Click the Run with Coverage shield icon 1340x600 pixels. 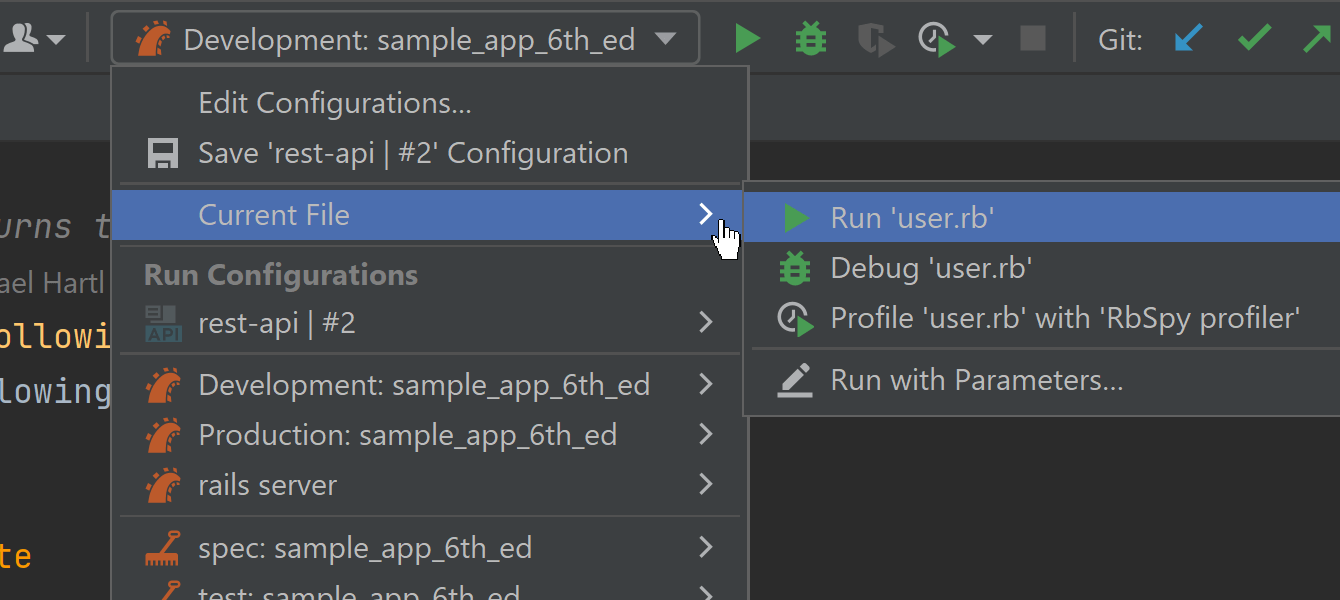pos(875,40)
